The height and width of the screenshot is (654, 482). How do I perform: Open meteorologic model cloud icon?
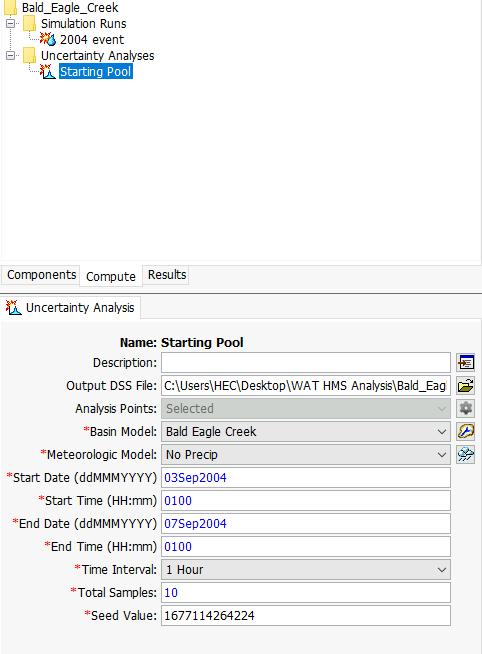click(x=465, y=454)
